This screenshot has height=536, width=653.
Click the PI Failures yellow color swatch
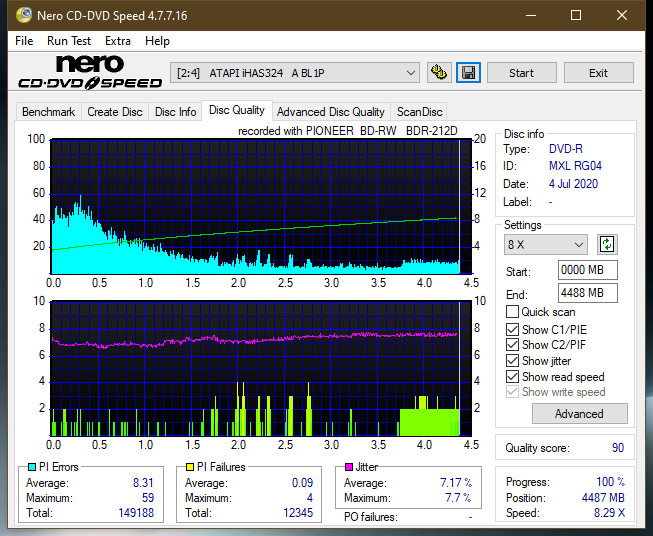pos(190,467)
